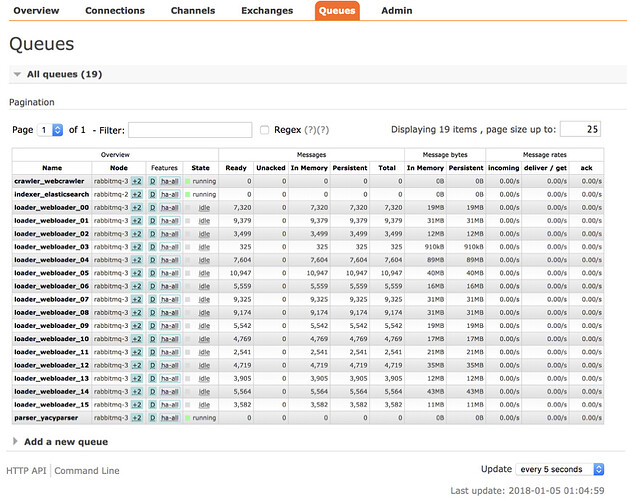
Task: Click the green running state icon for crawler_webcrawler
Action: click(x=188, y=181)
